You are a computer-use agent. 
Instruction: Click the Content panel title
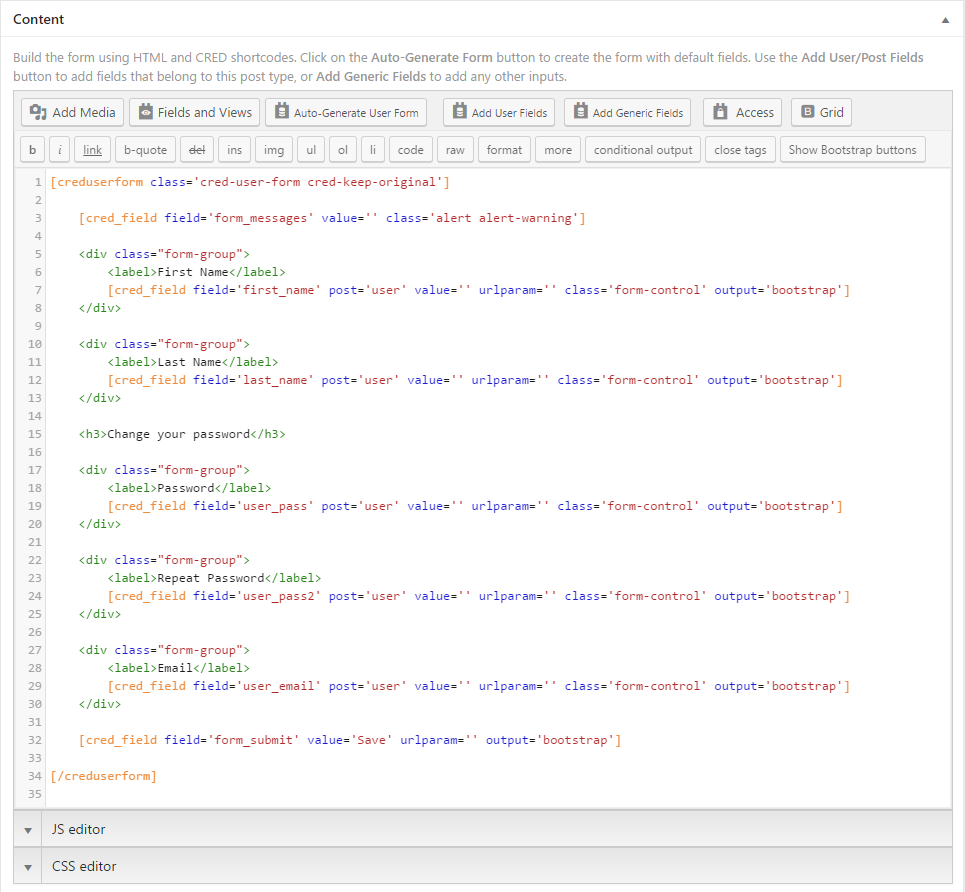pos(38,19)
